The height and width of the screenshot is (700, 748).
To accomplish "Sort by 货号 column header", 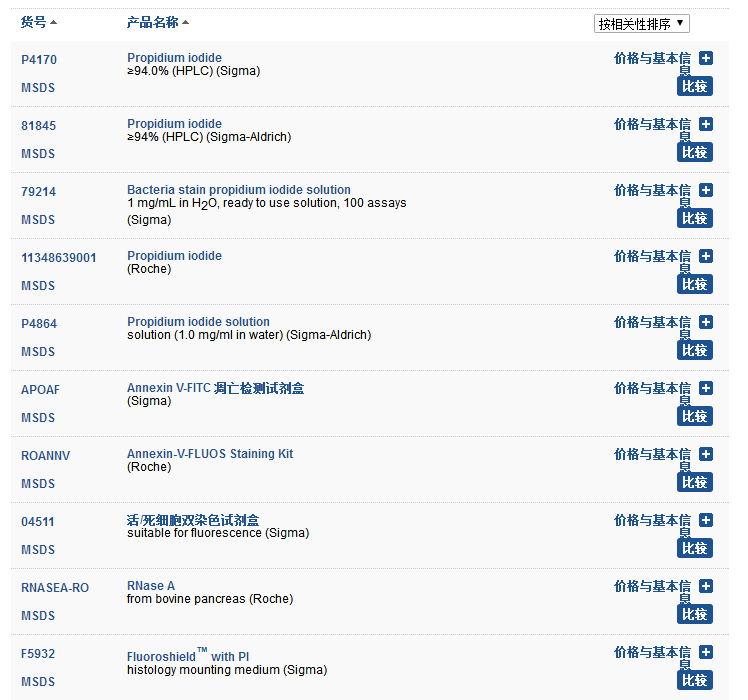I will click(39, 22).
